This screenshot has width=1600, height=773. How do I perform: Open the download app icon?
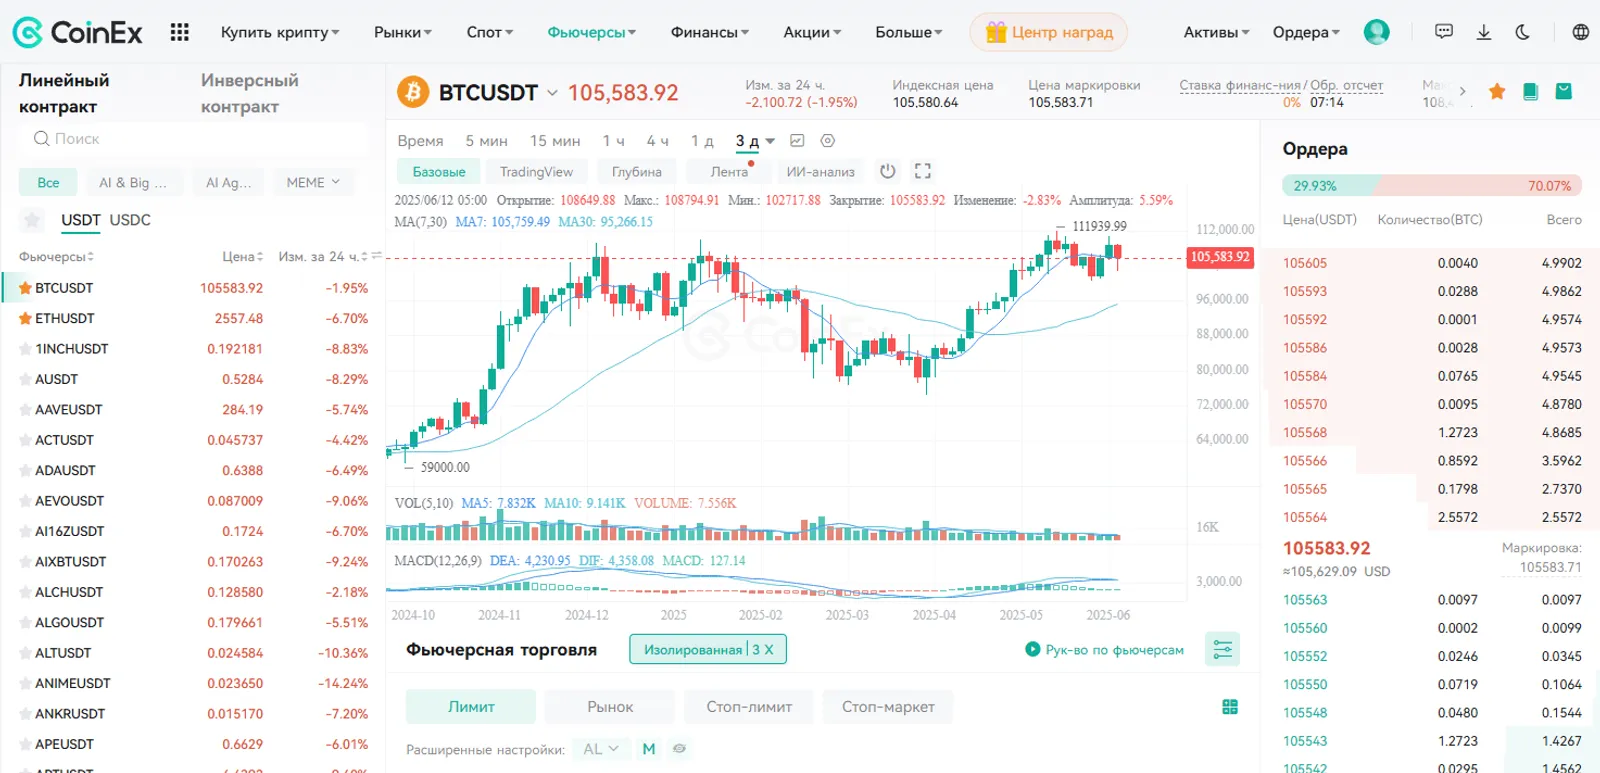click(x=1484, y=32)
